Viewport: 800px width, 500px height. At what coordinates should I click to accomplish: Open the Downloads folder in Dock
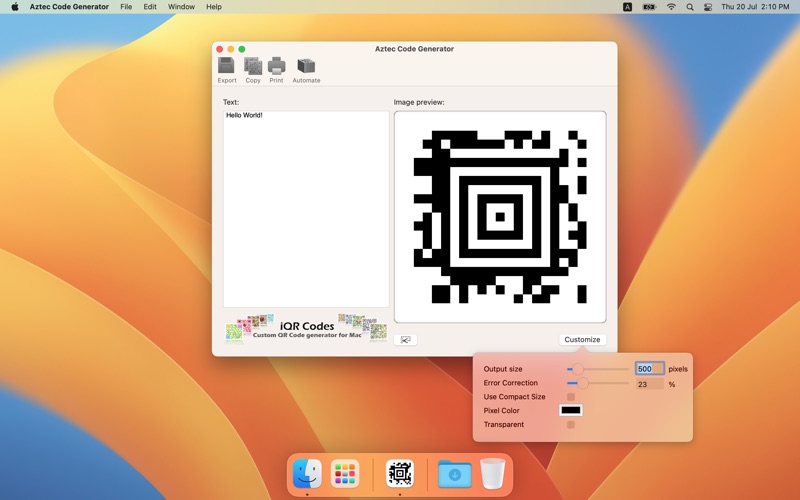click(x=454, y=473)
